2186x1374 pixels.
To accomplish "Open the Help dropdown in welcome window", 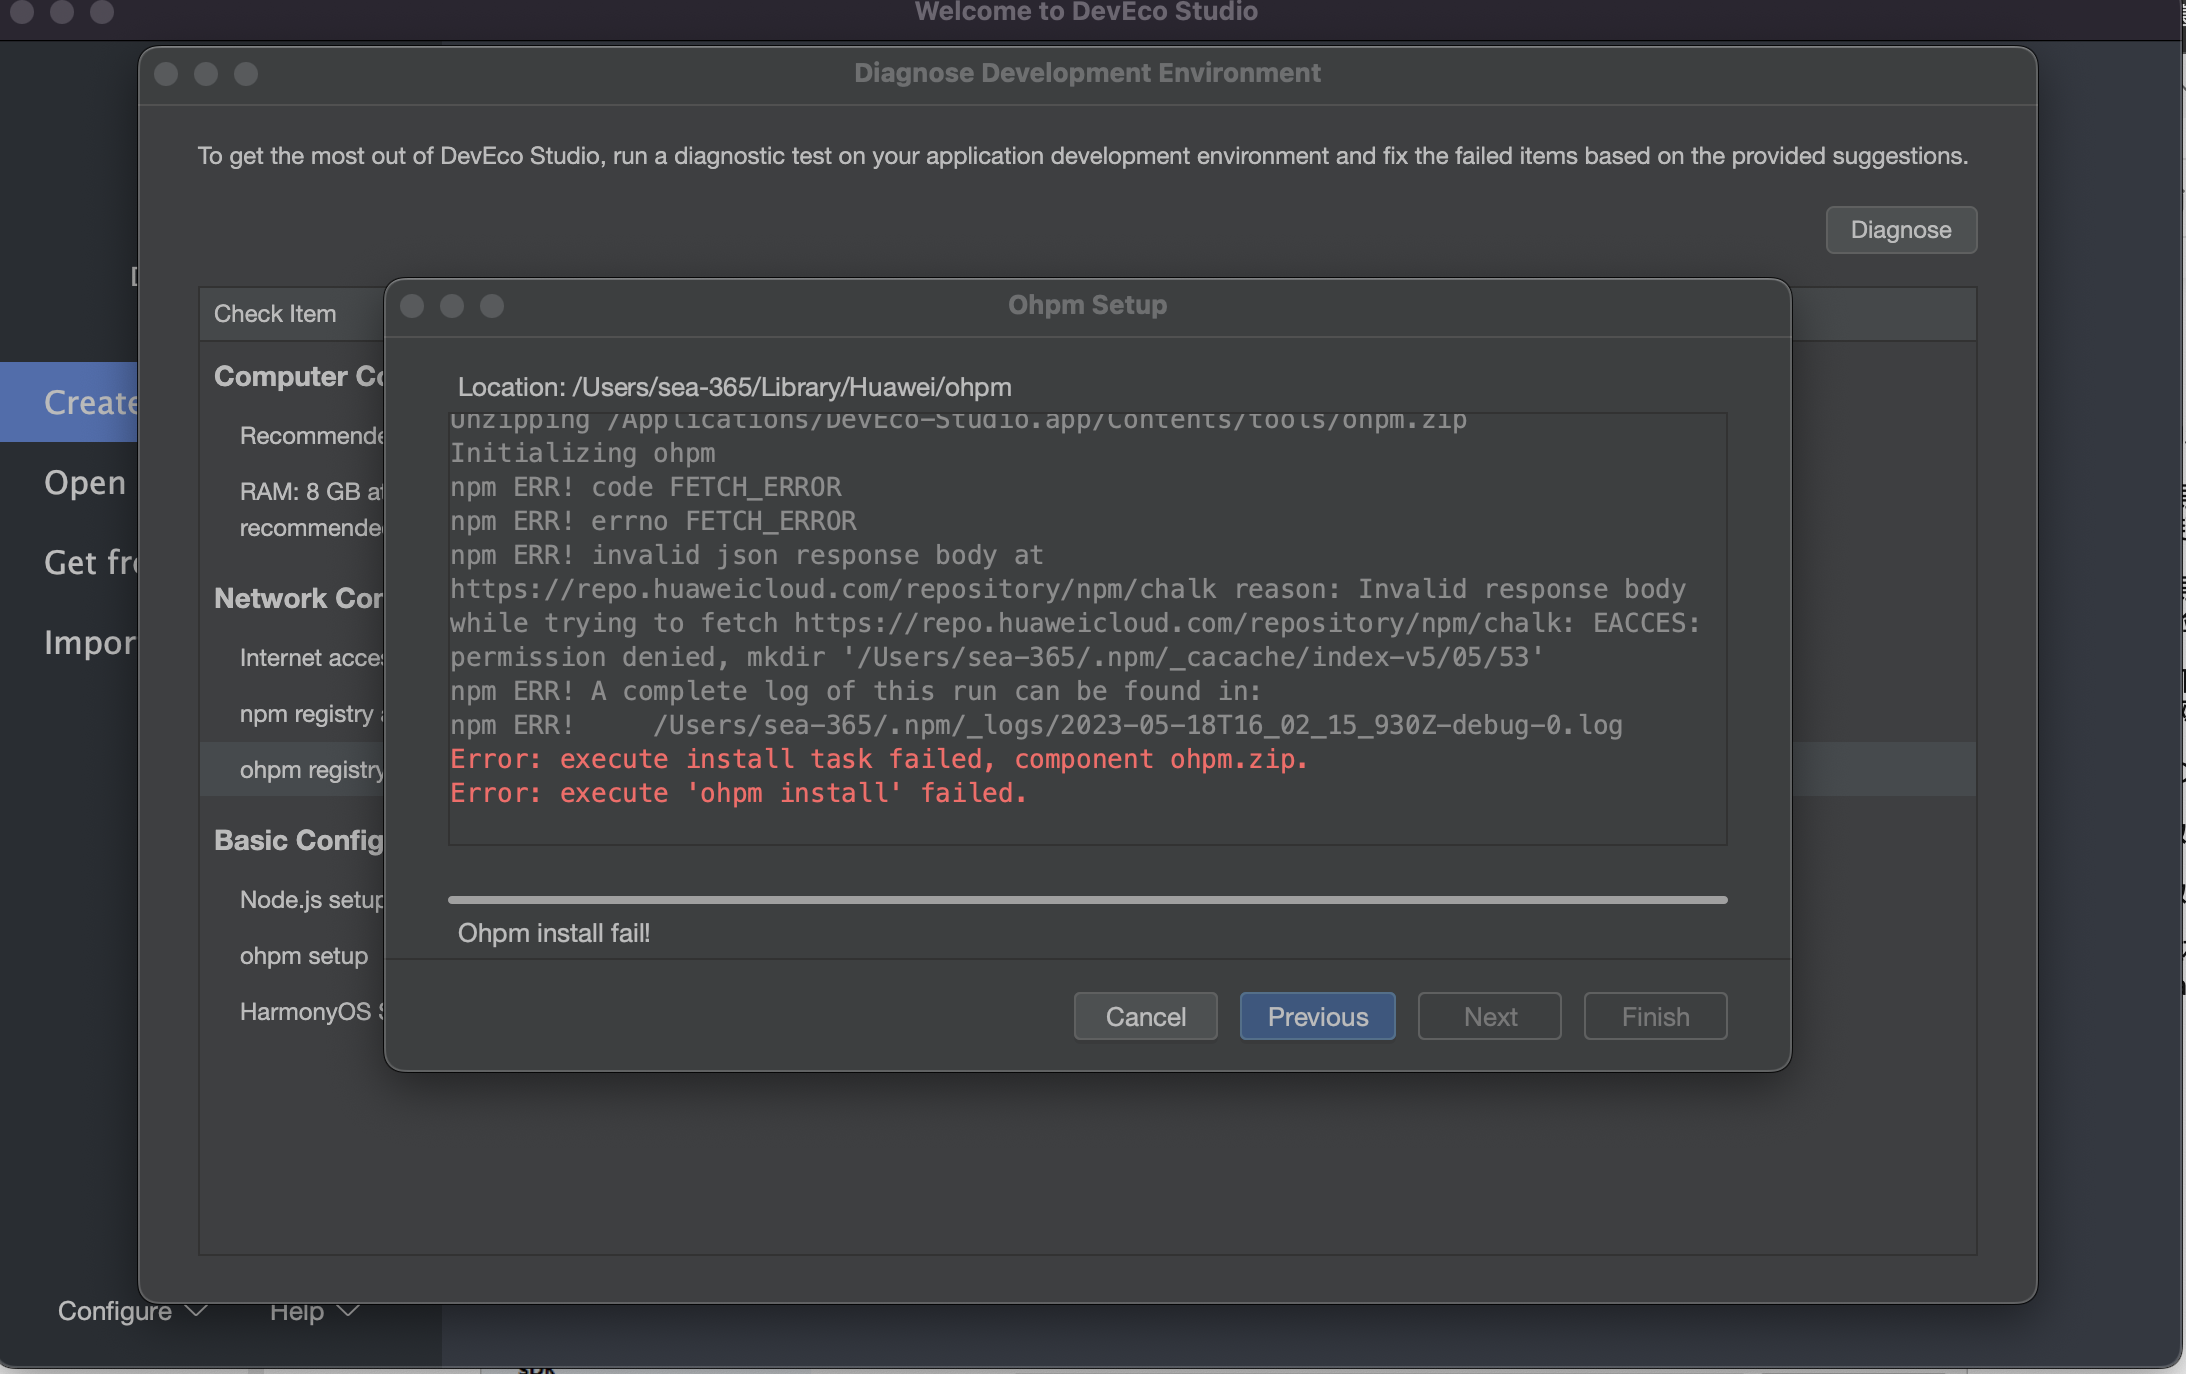I will (x=313, y=1311).
